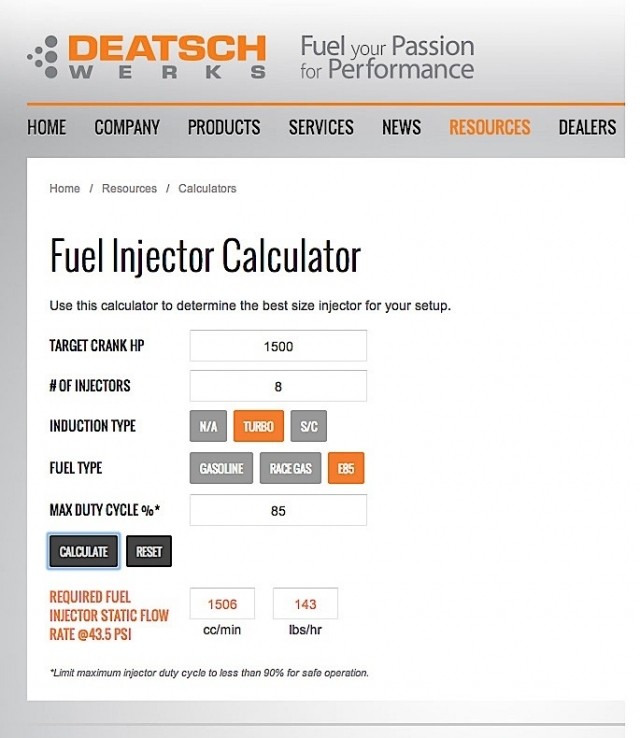Focus the # of Injectors field
This screenshot has width=640, height=738.
pos(278,386)
